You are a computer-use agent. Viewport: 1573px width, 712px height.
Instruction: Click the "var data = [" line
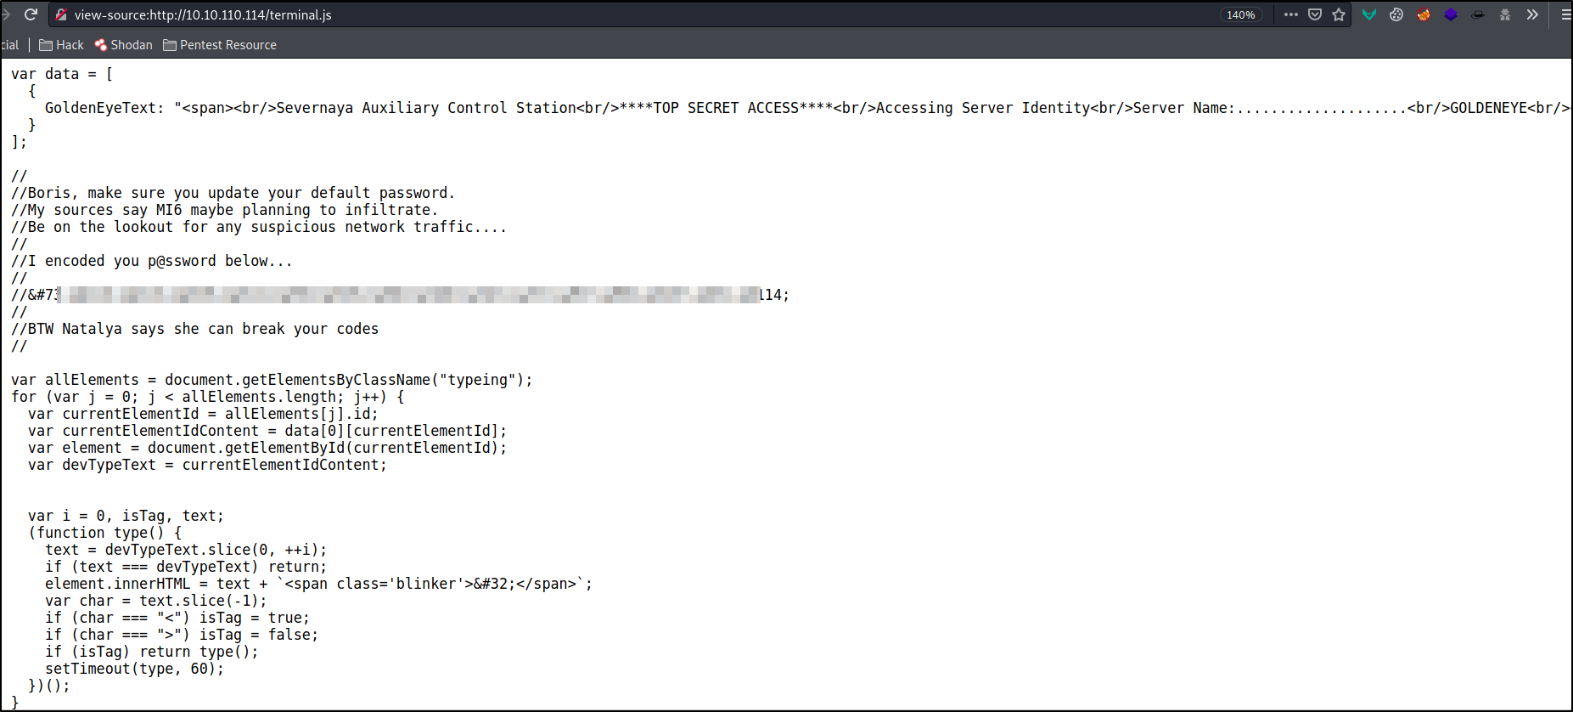[x=62, y=74]
